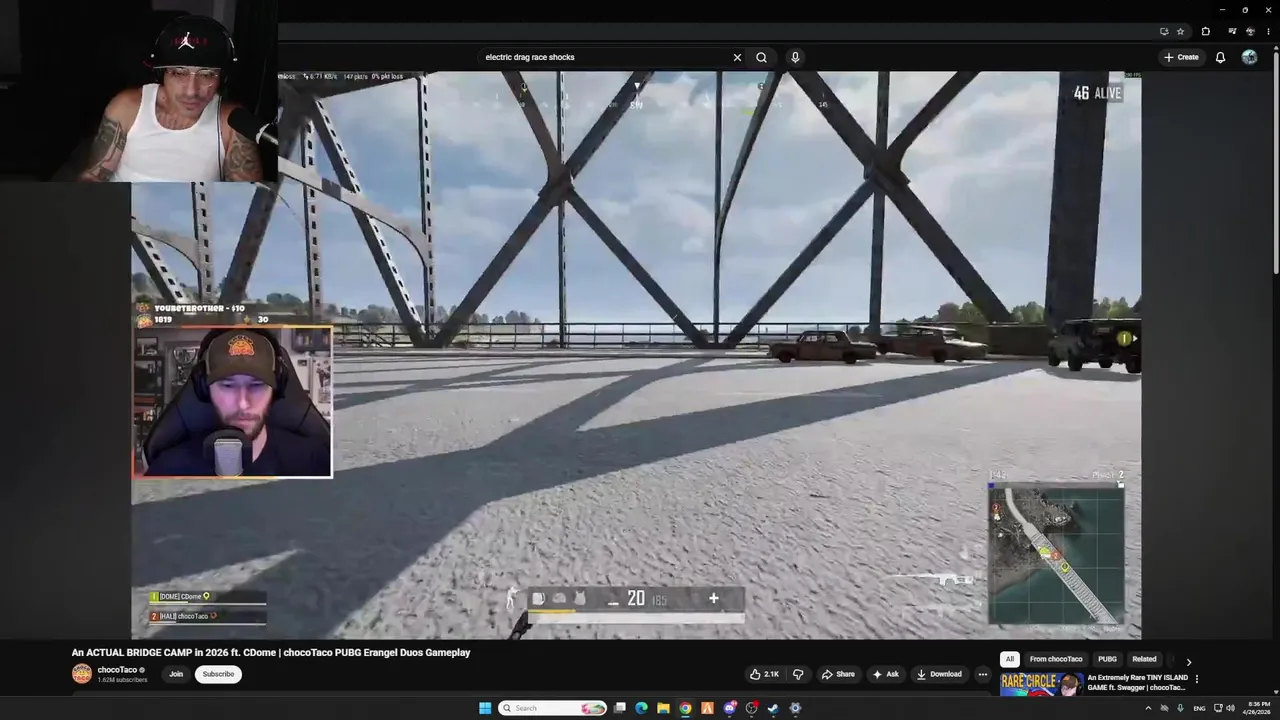Viewport: 1280px width, 720px height.
Task: Select the All filter chip
Action: pyautogui.click(x=1010, y=659)
